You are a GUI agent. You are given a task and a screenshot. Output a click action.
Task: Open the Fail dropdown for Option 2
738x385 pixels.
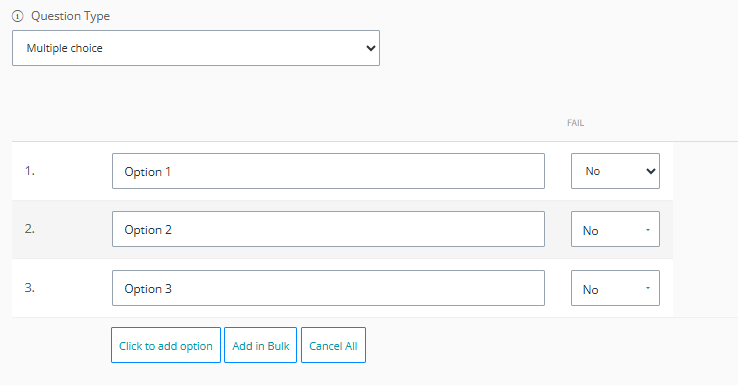[615, 229]
